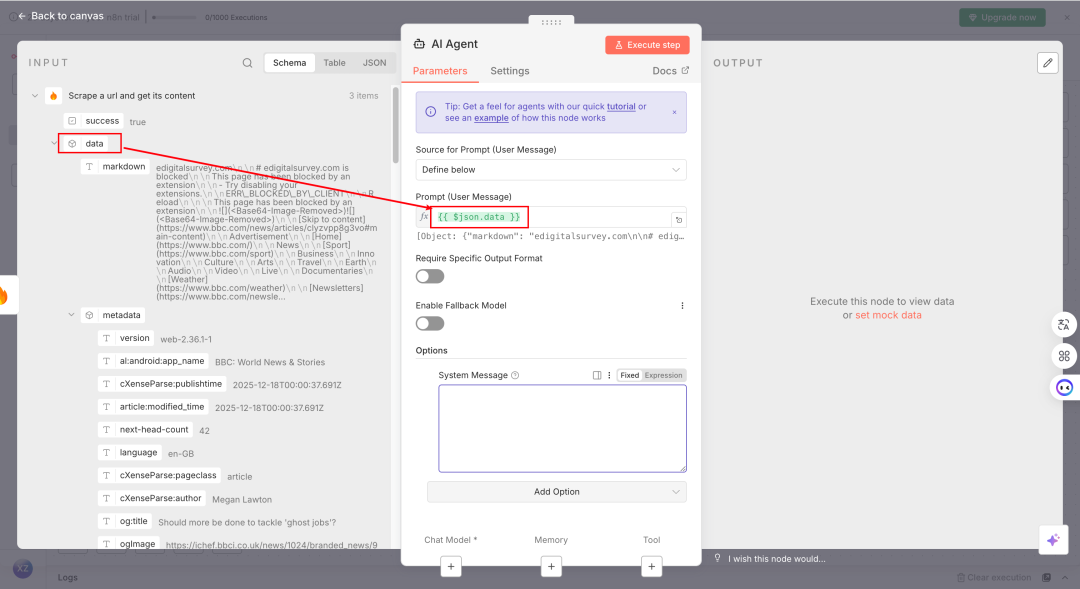
Task: Open the Docs external link
Action: pos(670,71)
